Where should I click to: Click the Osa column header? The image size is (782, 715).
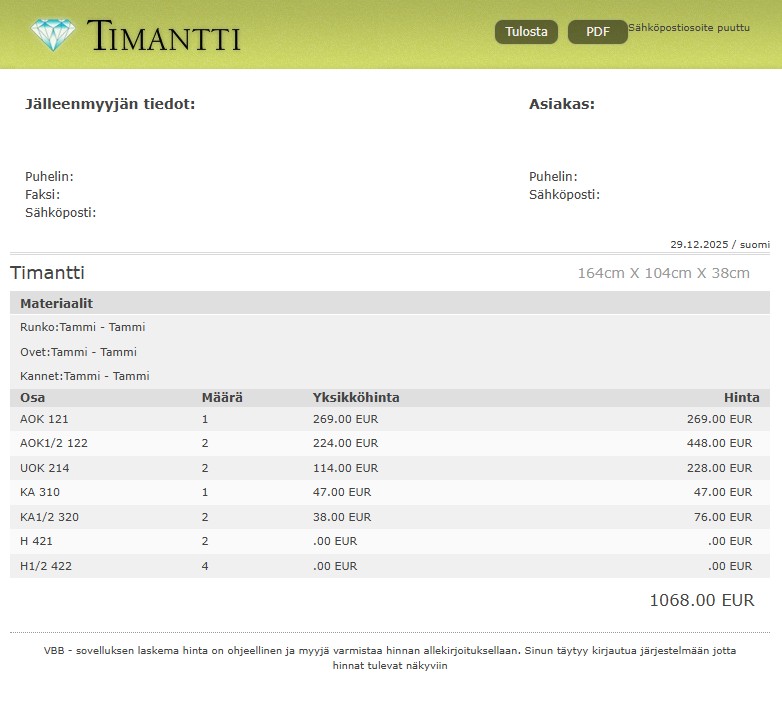pos(33,397)
